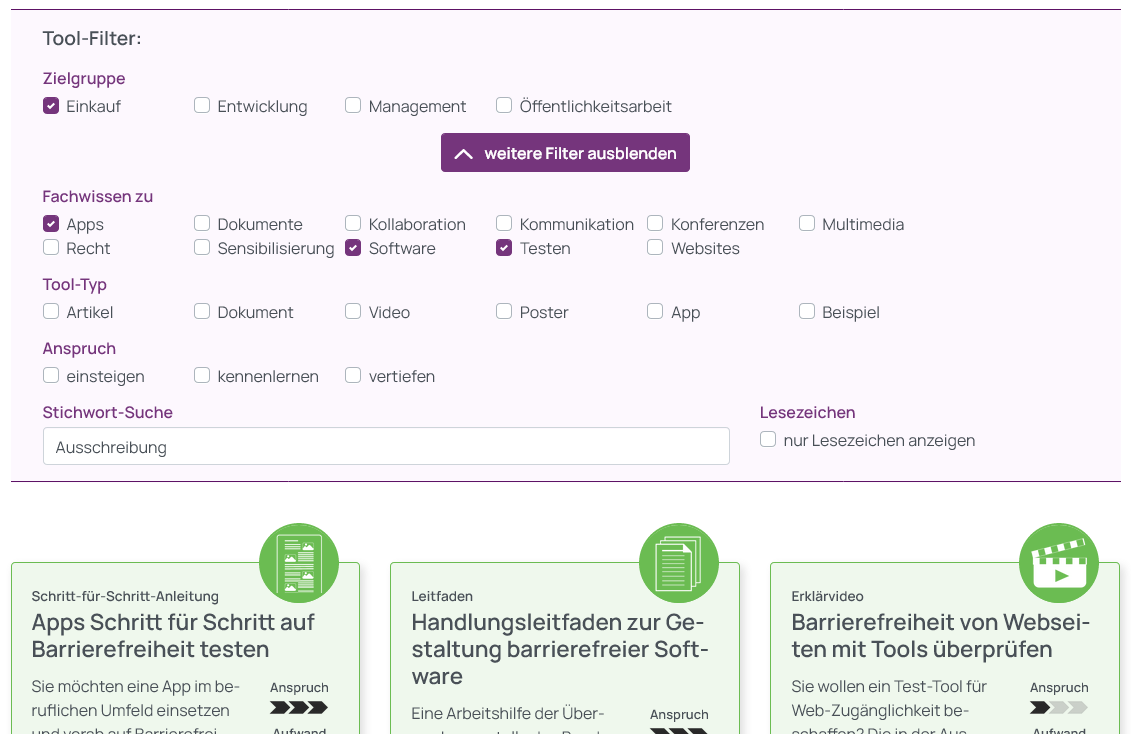Check the Entwicklung target group

[202, 105]
